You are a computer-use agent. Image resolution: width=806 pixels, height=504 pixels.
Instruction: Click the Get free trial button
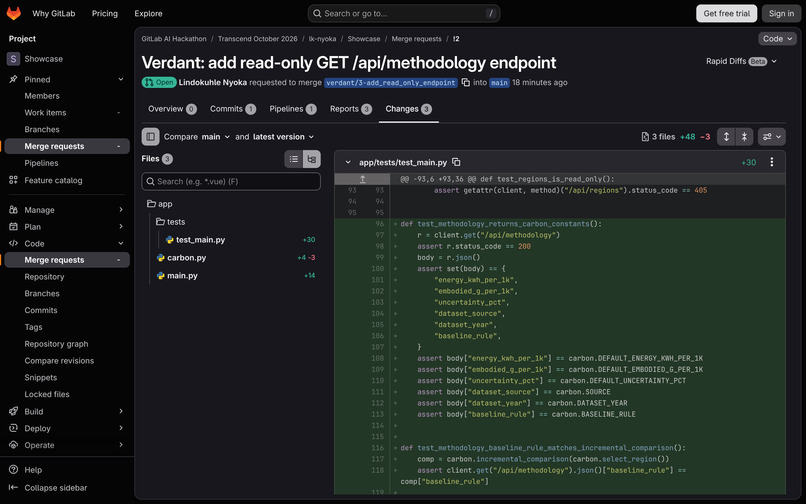(x=726, y=13)
